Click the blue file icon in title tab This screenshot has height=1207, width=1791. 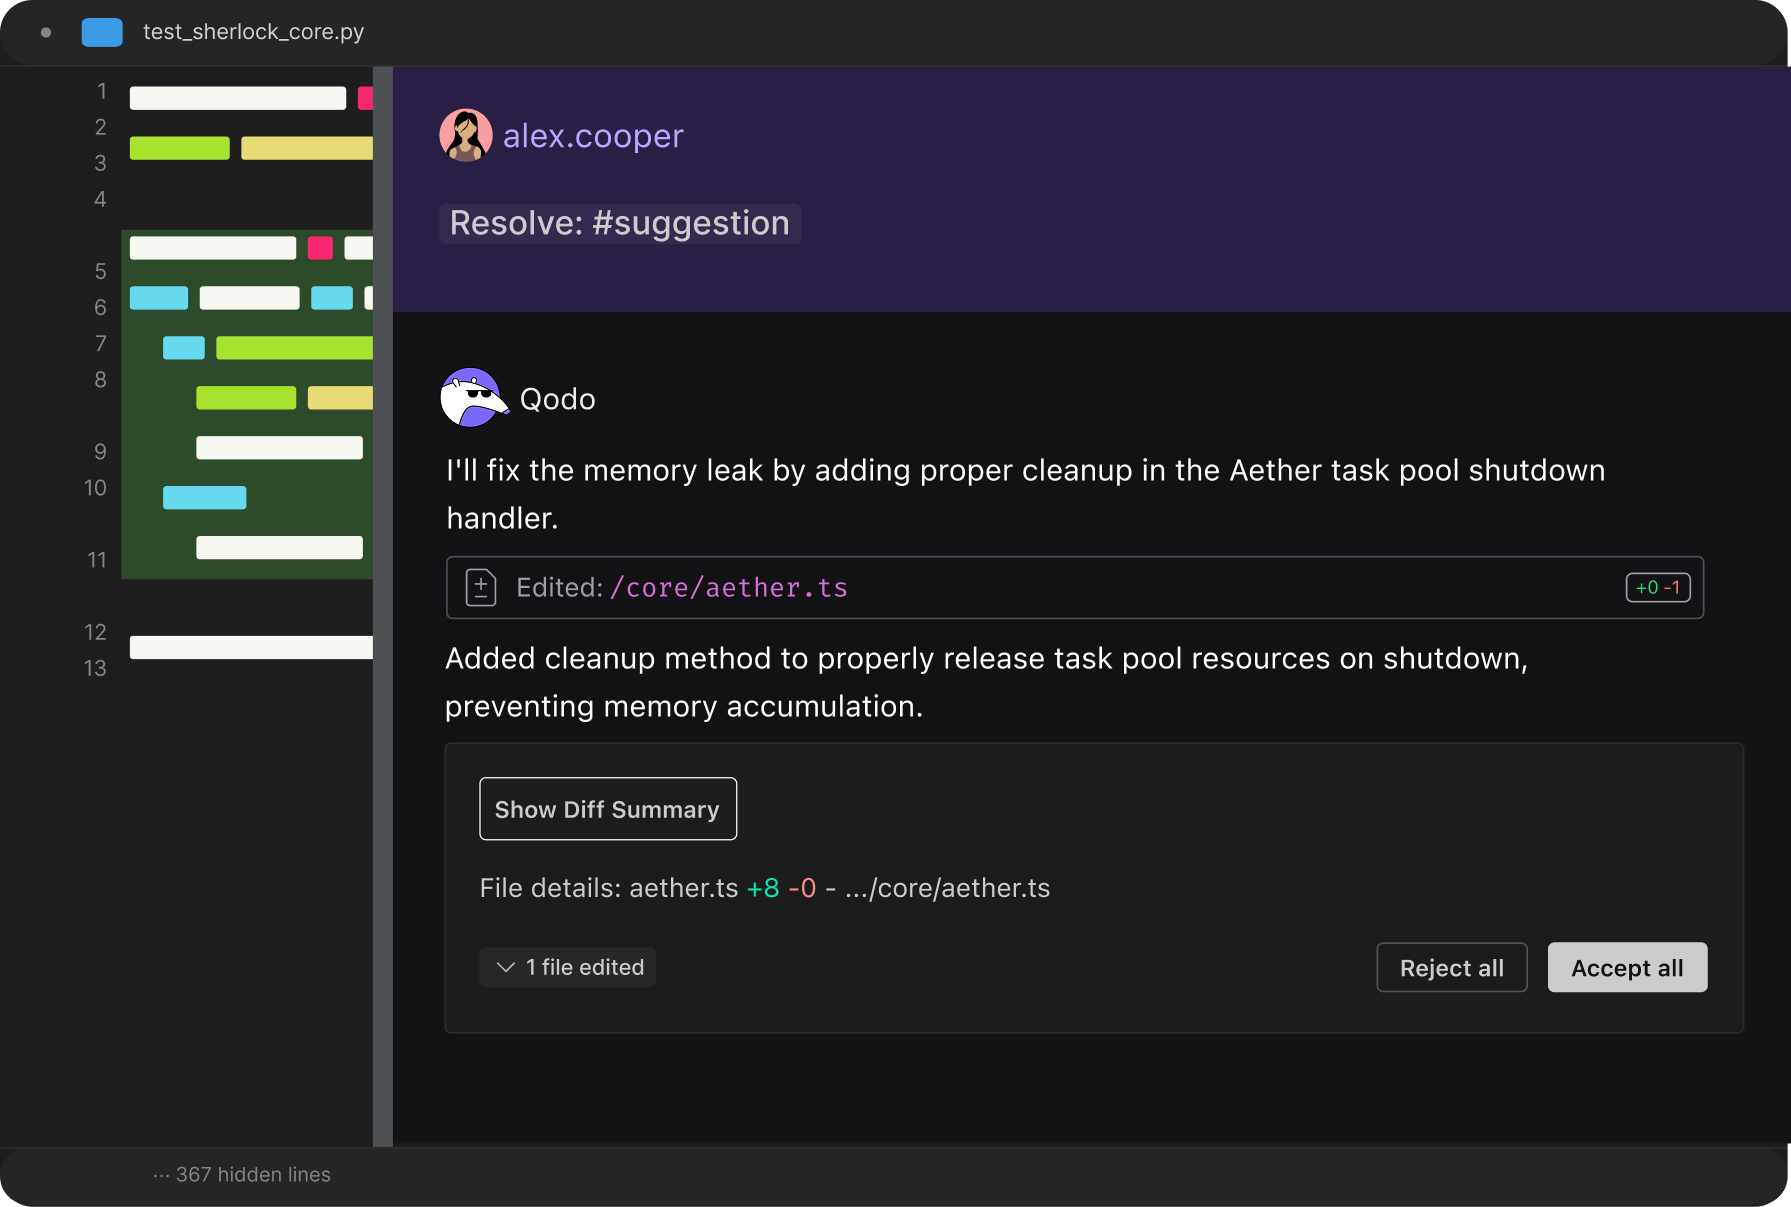(102, 32)
